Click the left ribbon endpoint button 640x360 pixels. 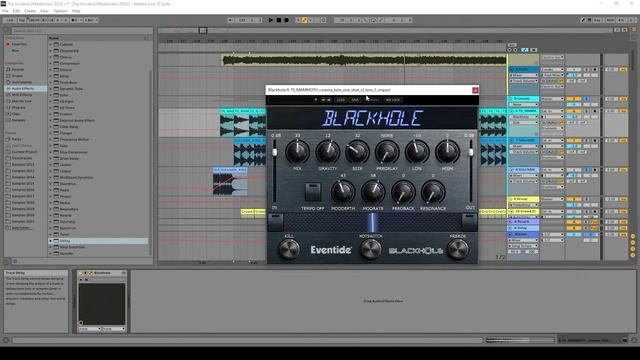pos(275,222)
